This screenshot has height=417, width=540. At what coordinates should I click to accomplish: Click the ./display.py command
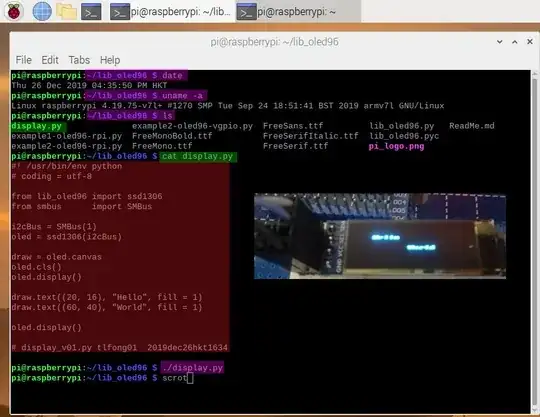click(193, 368)
